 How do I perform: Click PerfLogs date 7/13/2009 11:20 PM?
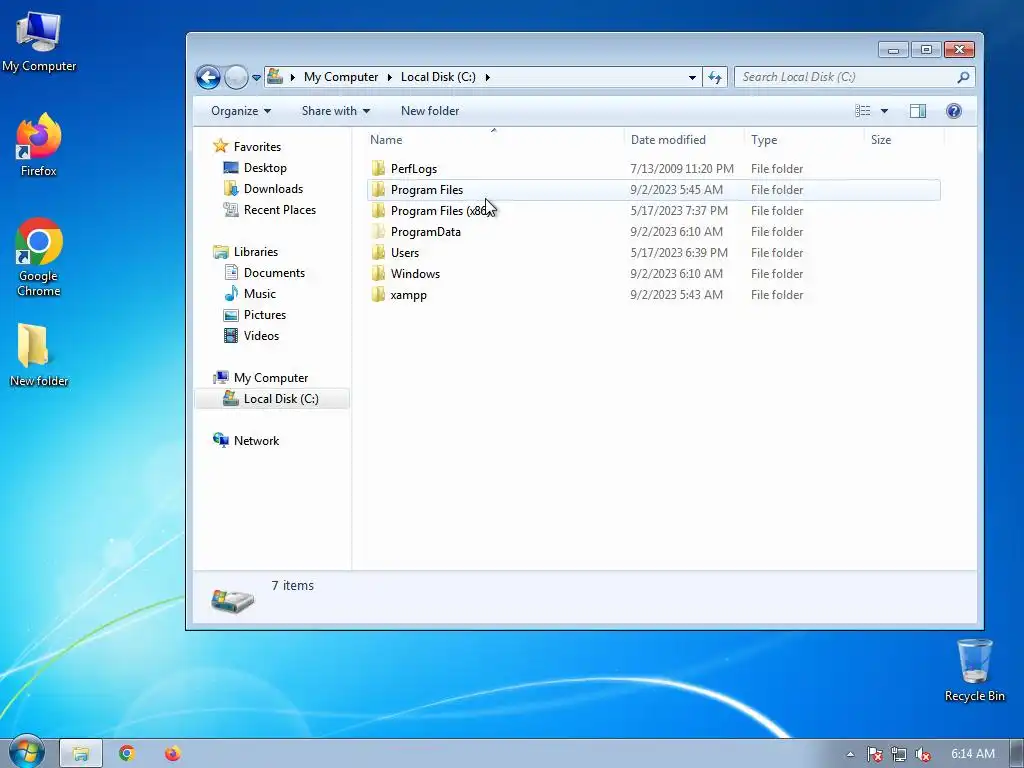click(x=682, y=168)
